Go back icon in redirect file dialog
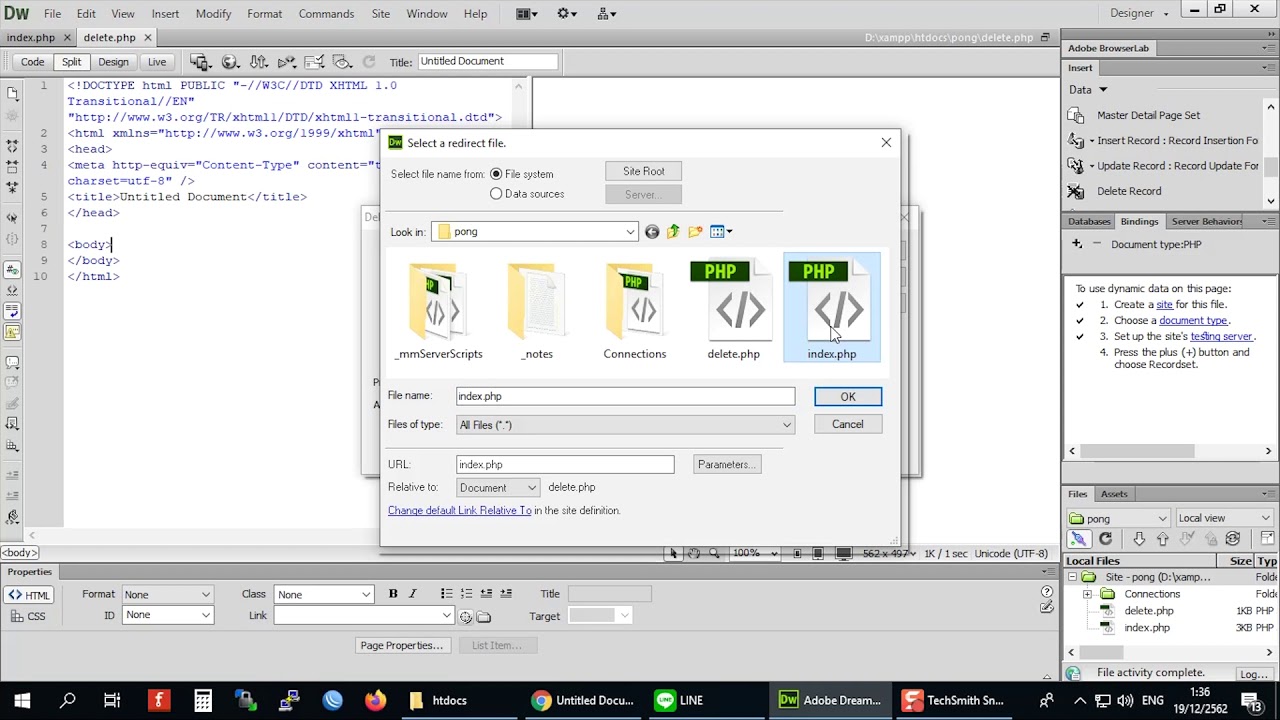The height and width of the screenshot is (720, 1280). point(652,232)
